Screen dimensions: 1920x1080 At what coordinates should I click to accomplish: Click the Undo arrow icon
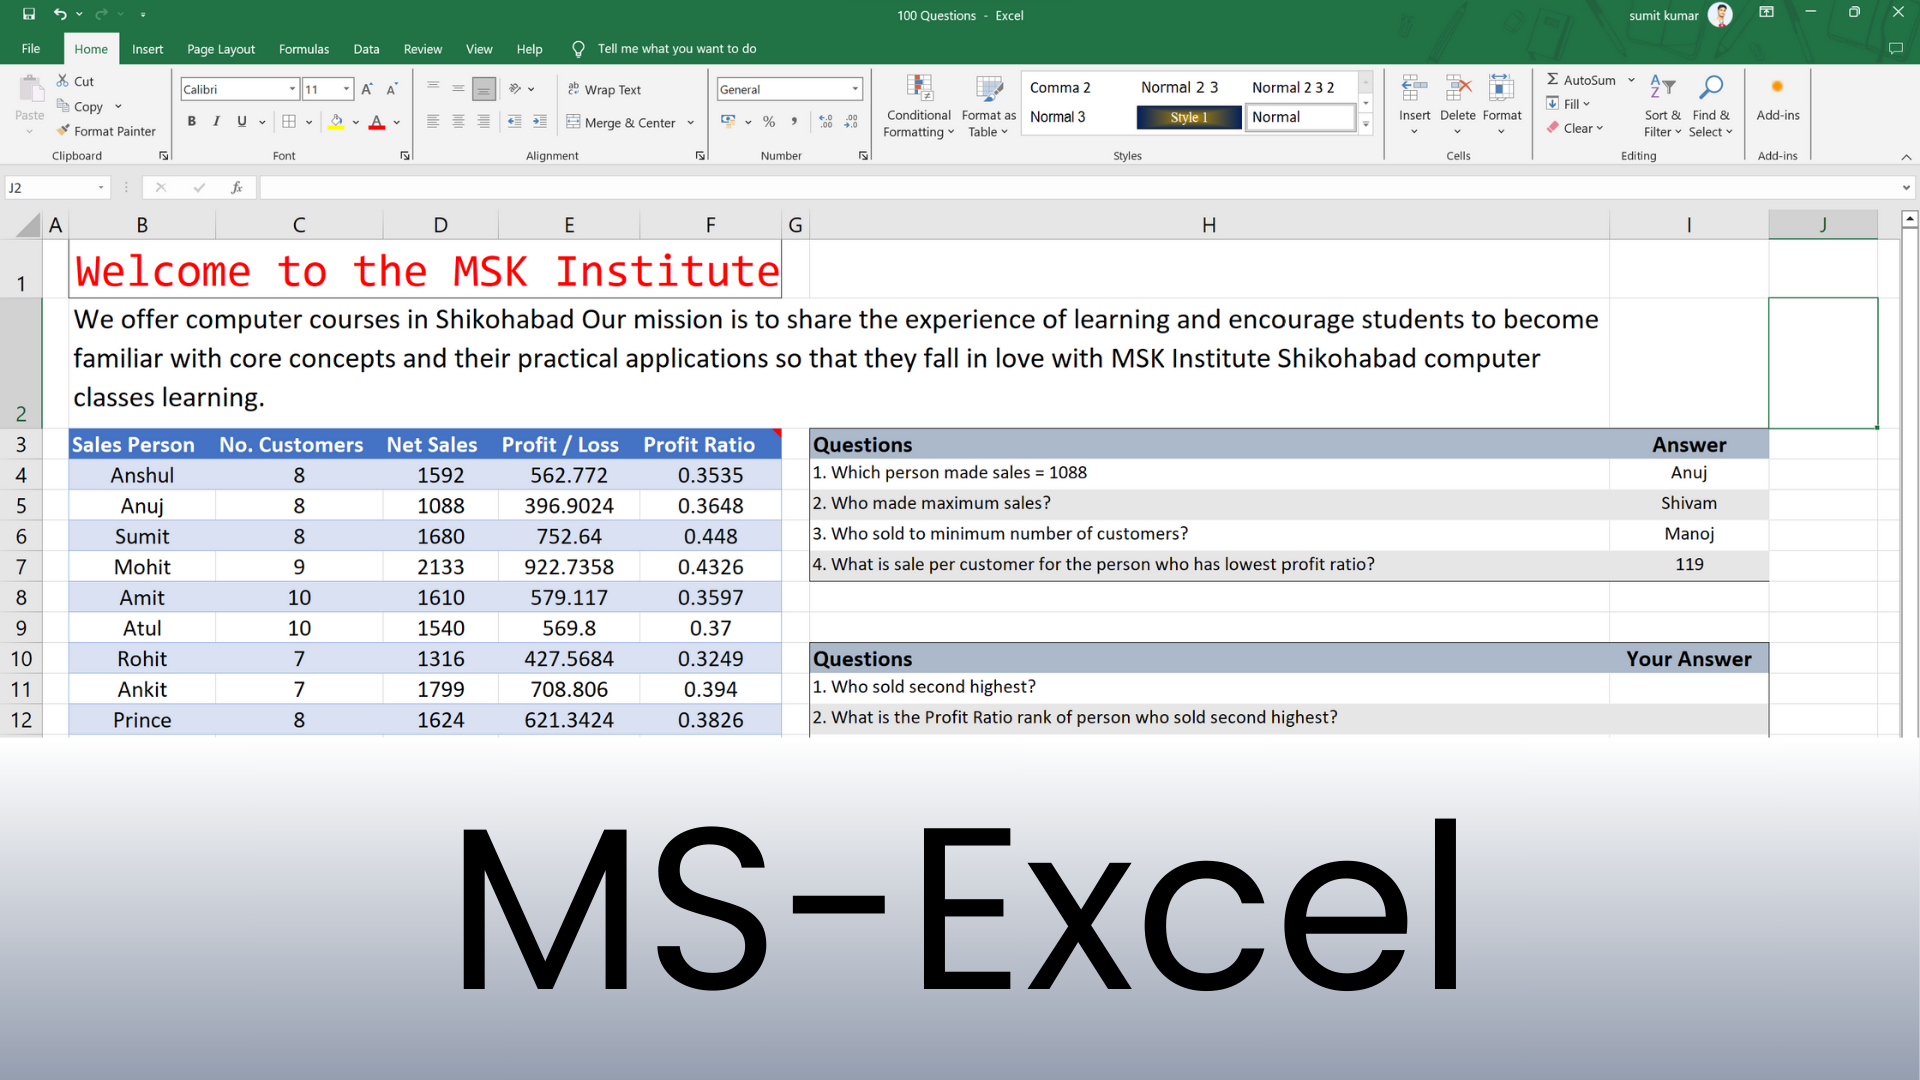60,14
